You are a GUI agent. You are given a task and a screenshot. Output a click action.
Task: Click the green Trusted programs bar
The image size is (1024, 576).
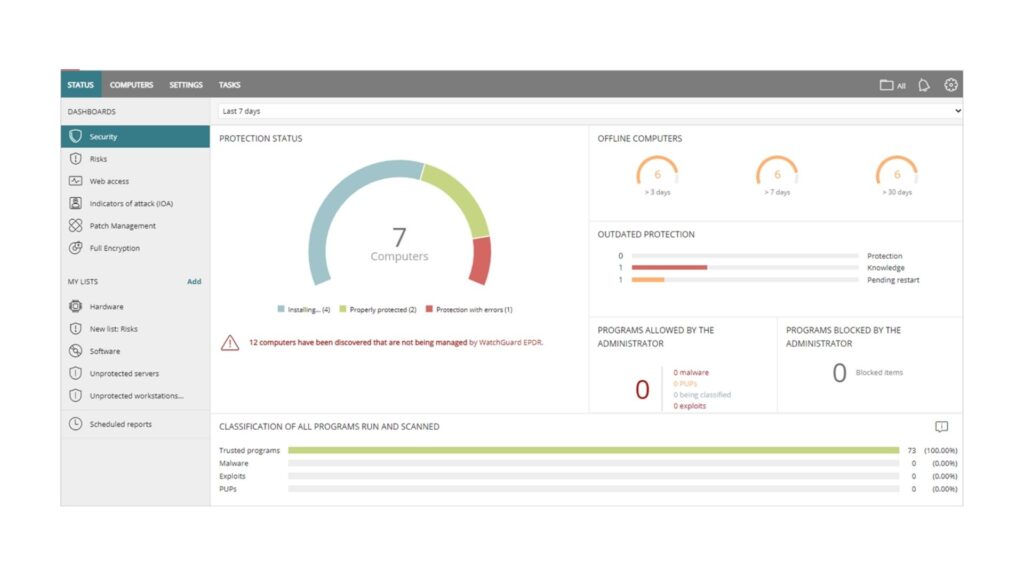[593, 451]
